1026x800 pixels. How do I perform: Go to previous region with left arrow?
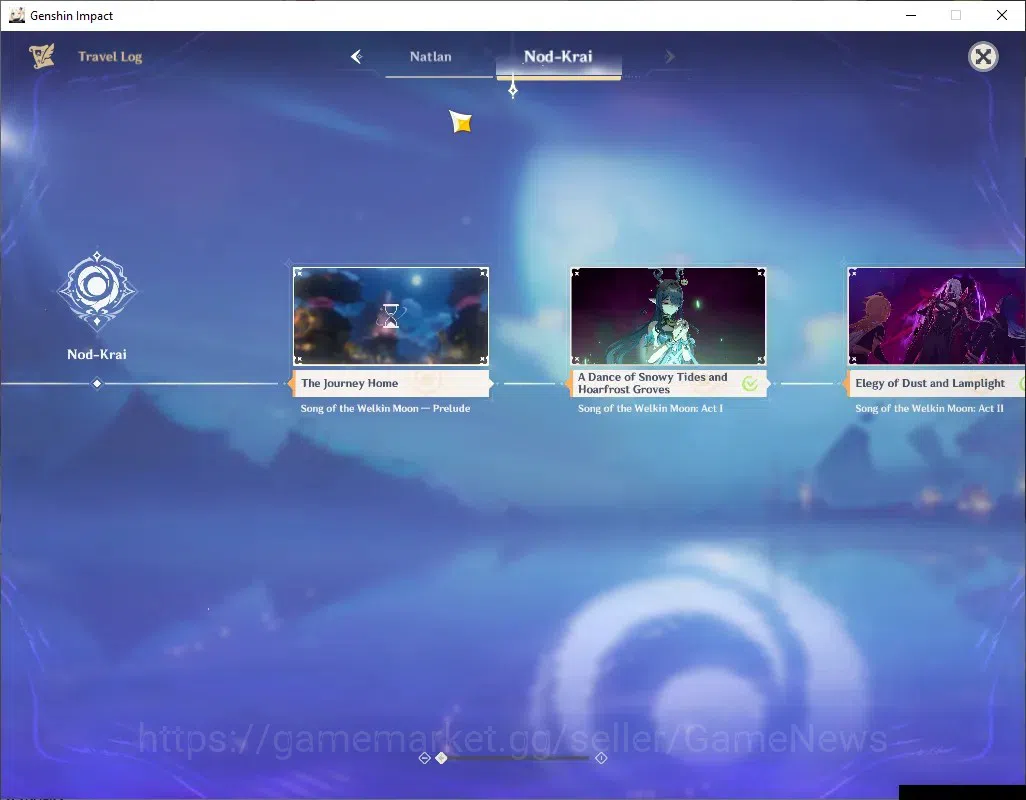click(357, 57)
